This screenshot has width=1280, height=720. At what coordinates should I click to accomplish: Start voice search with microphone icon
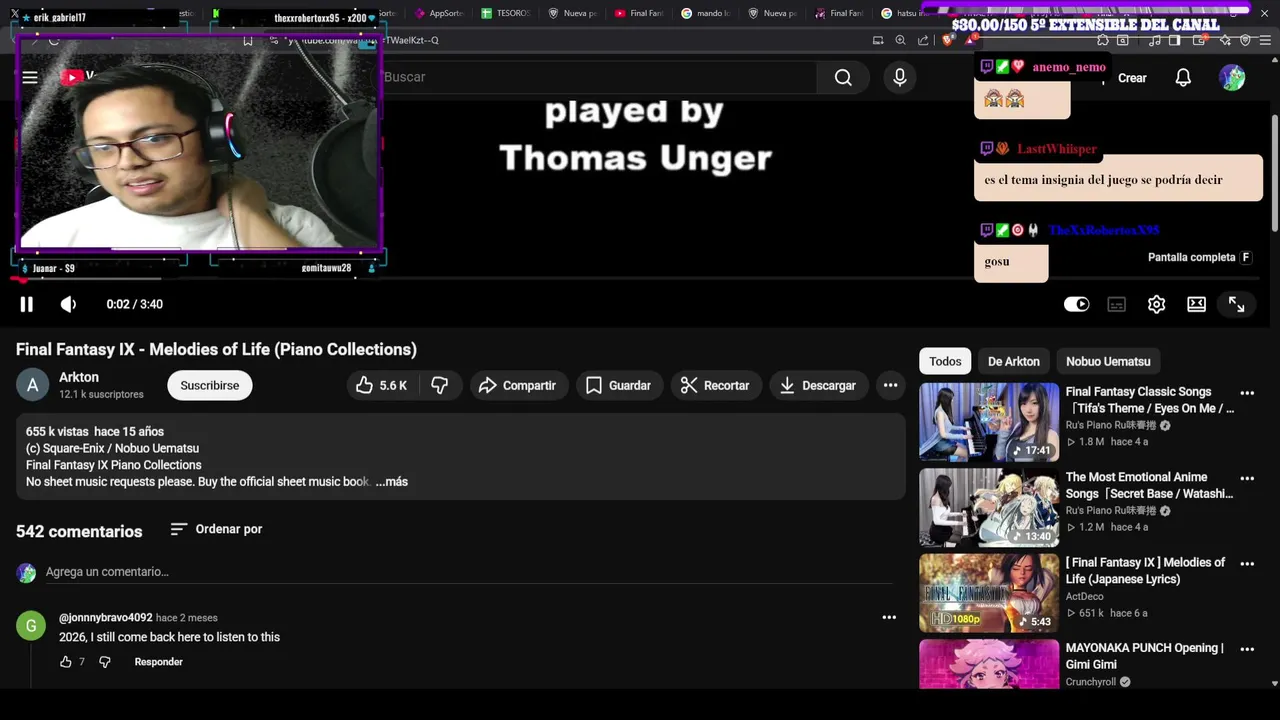[x=900, y=77]
